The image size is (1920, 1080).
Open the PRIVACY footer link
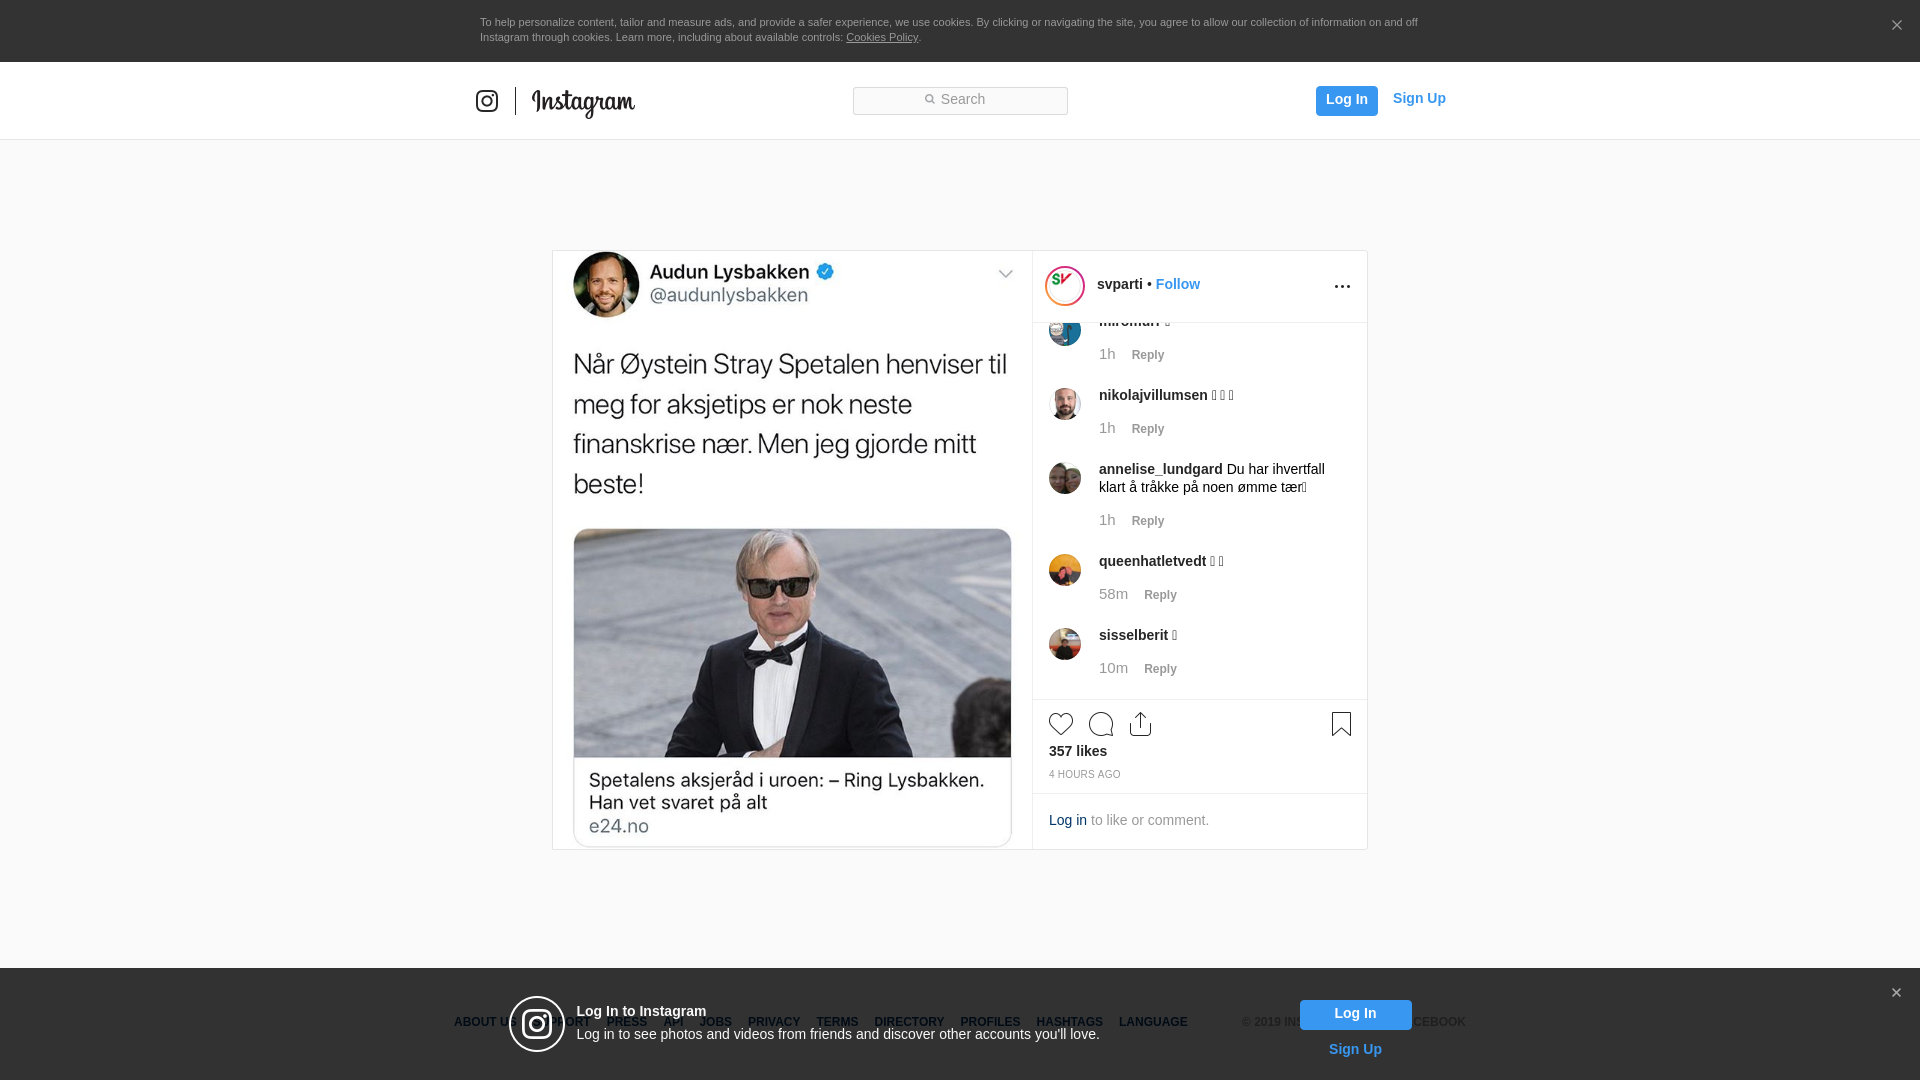774,1022
